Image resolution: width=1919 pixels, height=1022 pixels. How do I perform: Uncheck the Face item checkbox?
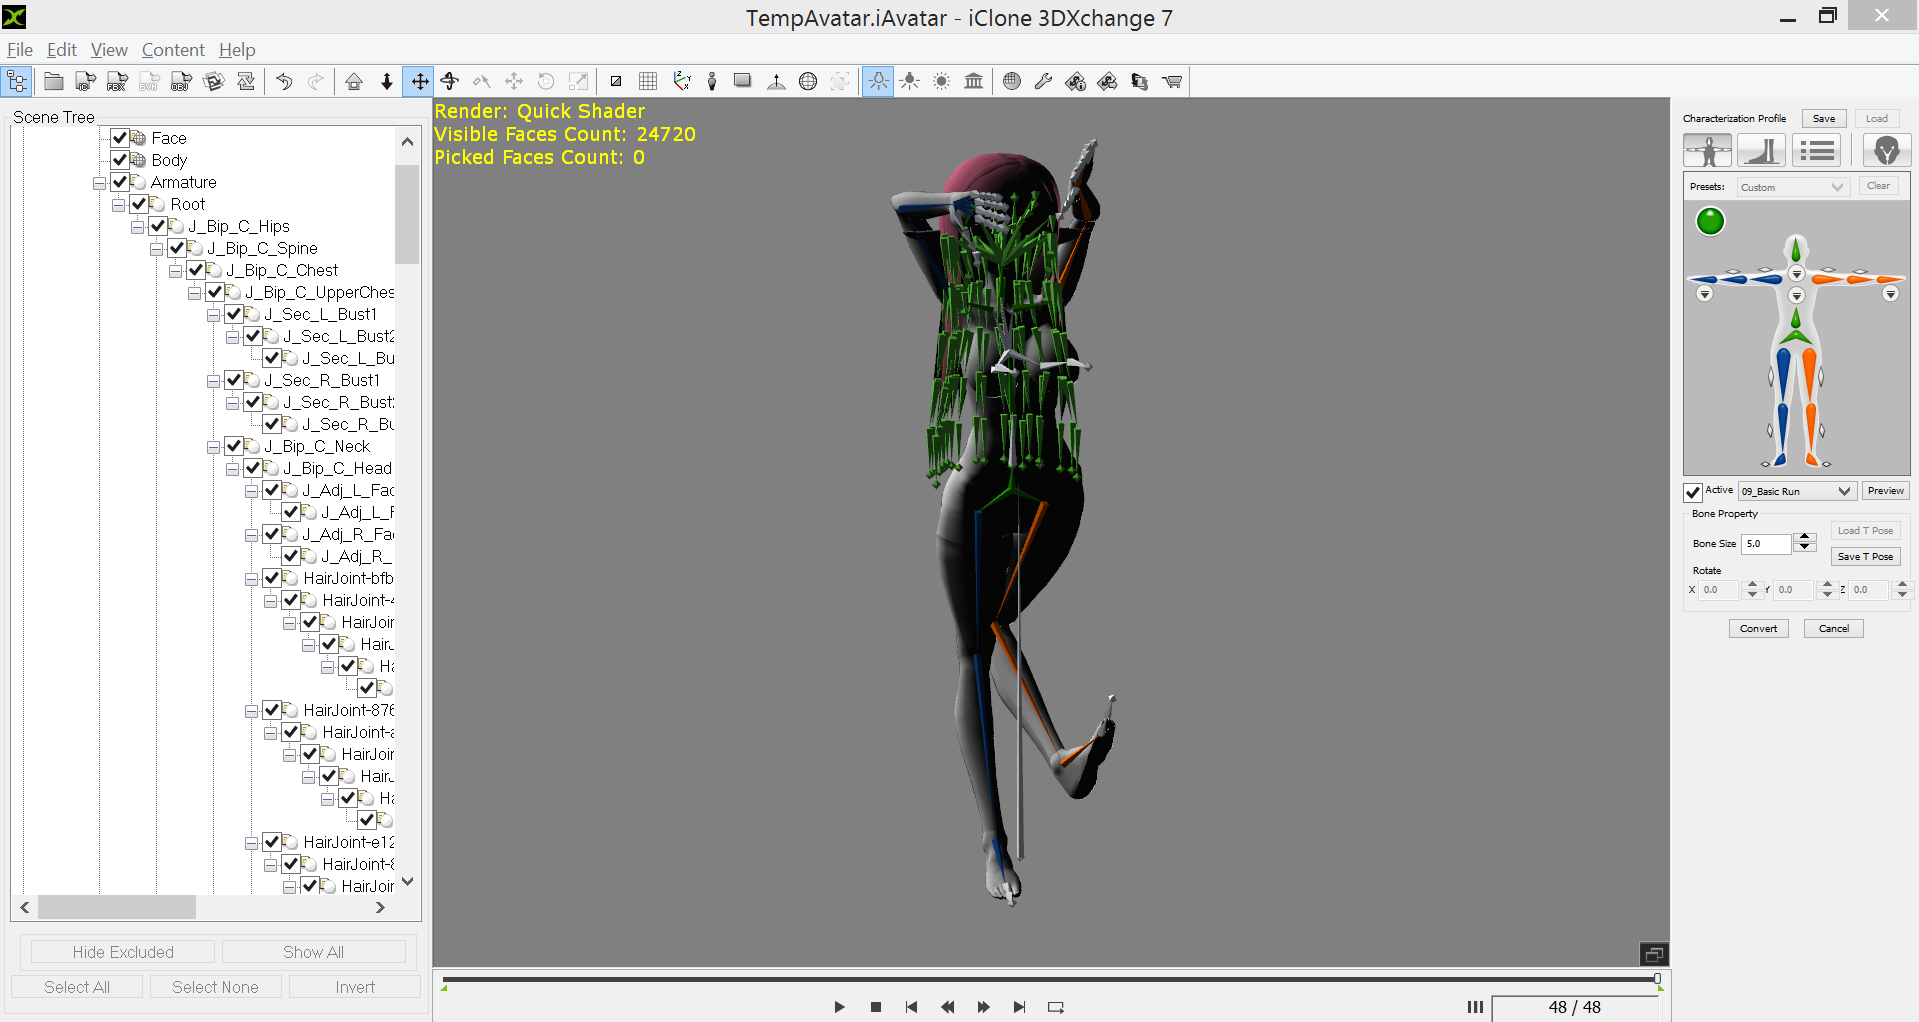point(120,138)
